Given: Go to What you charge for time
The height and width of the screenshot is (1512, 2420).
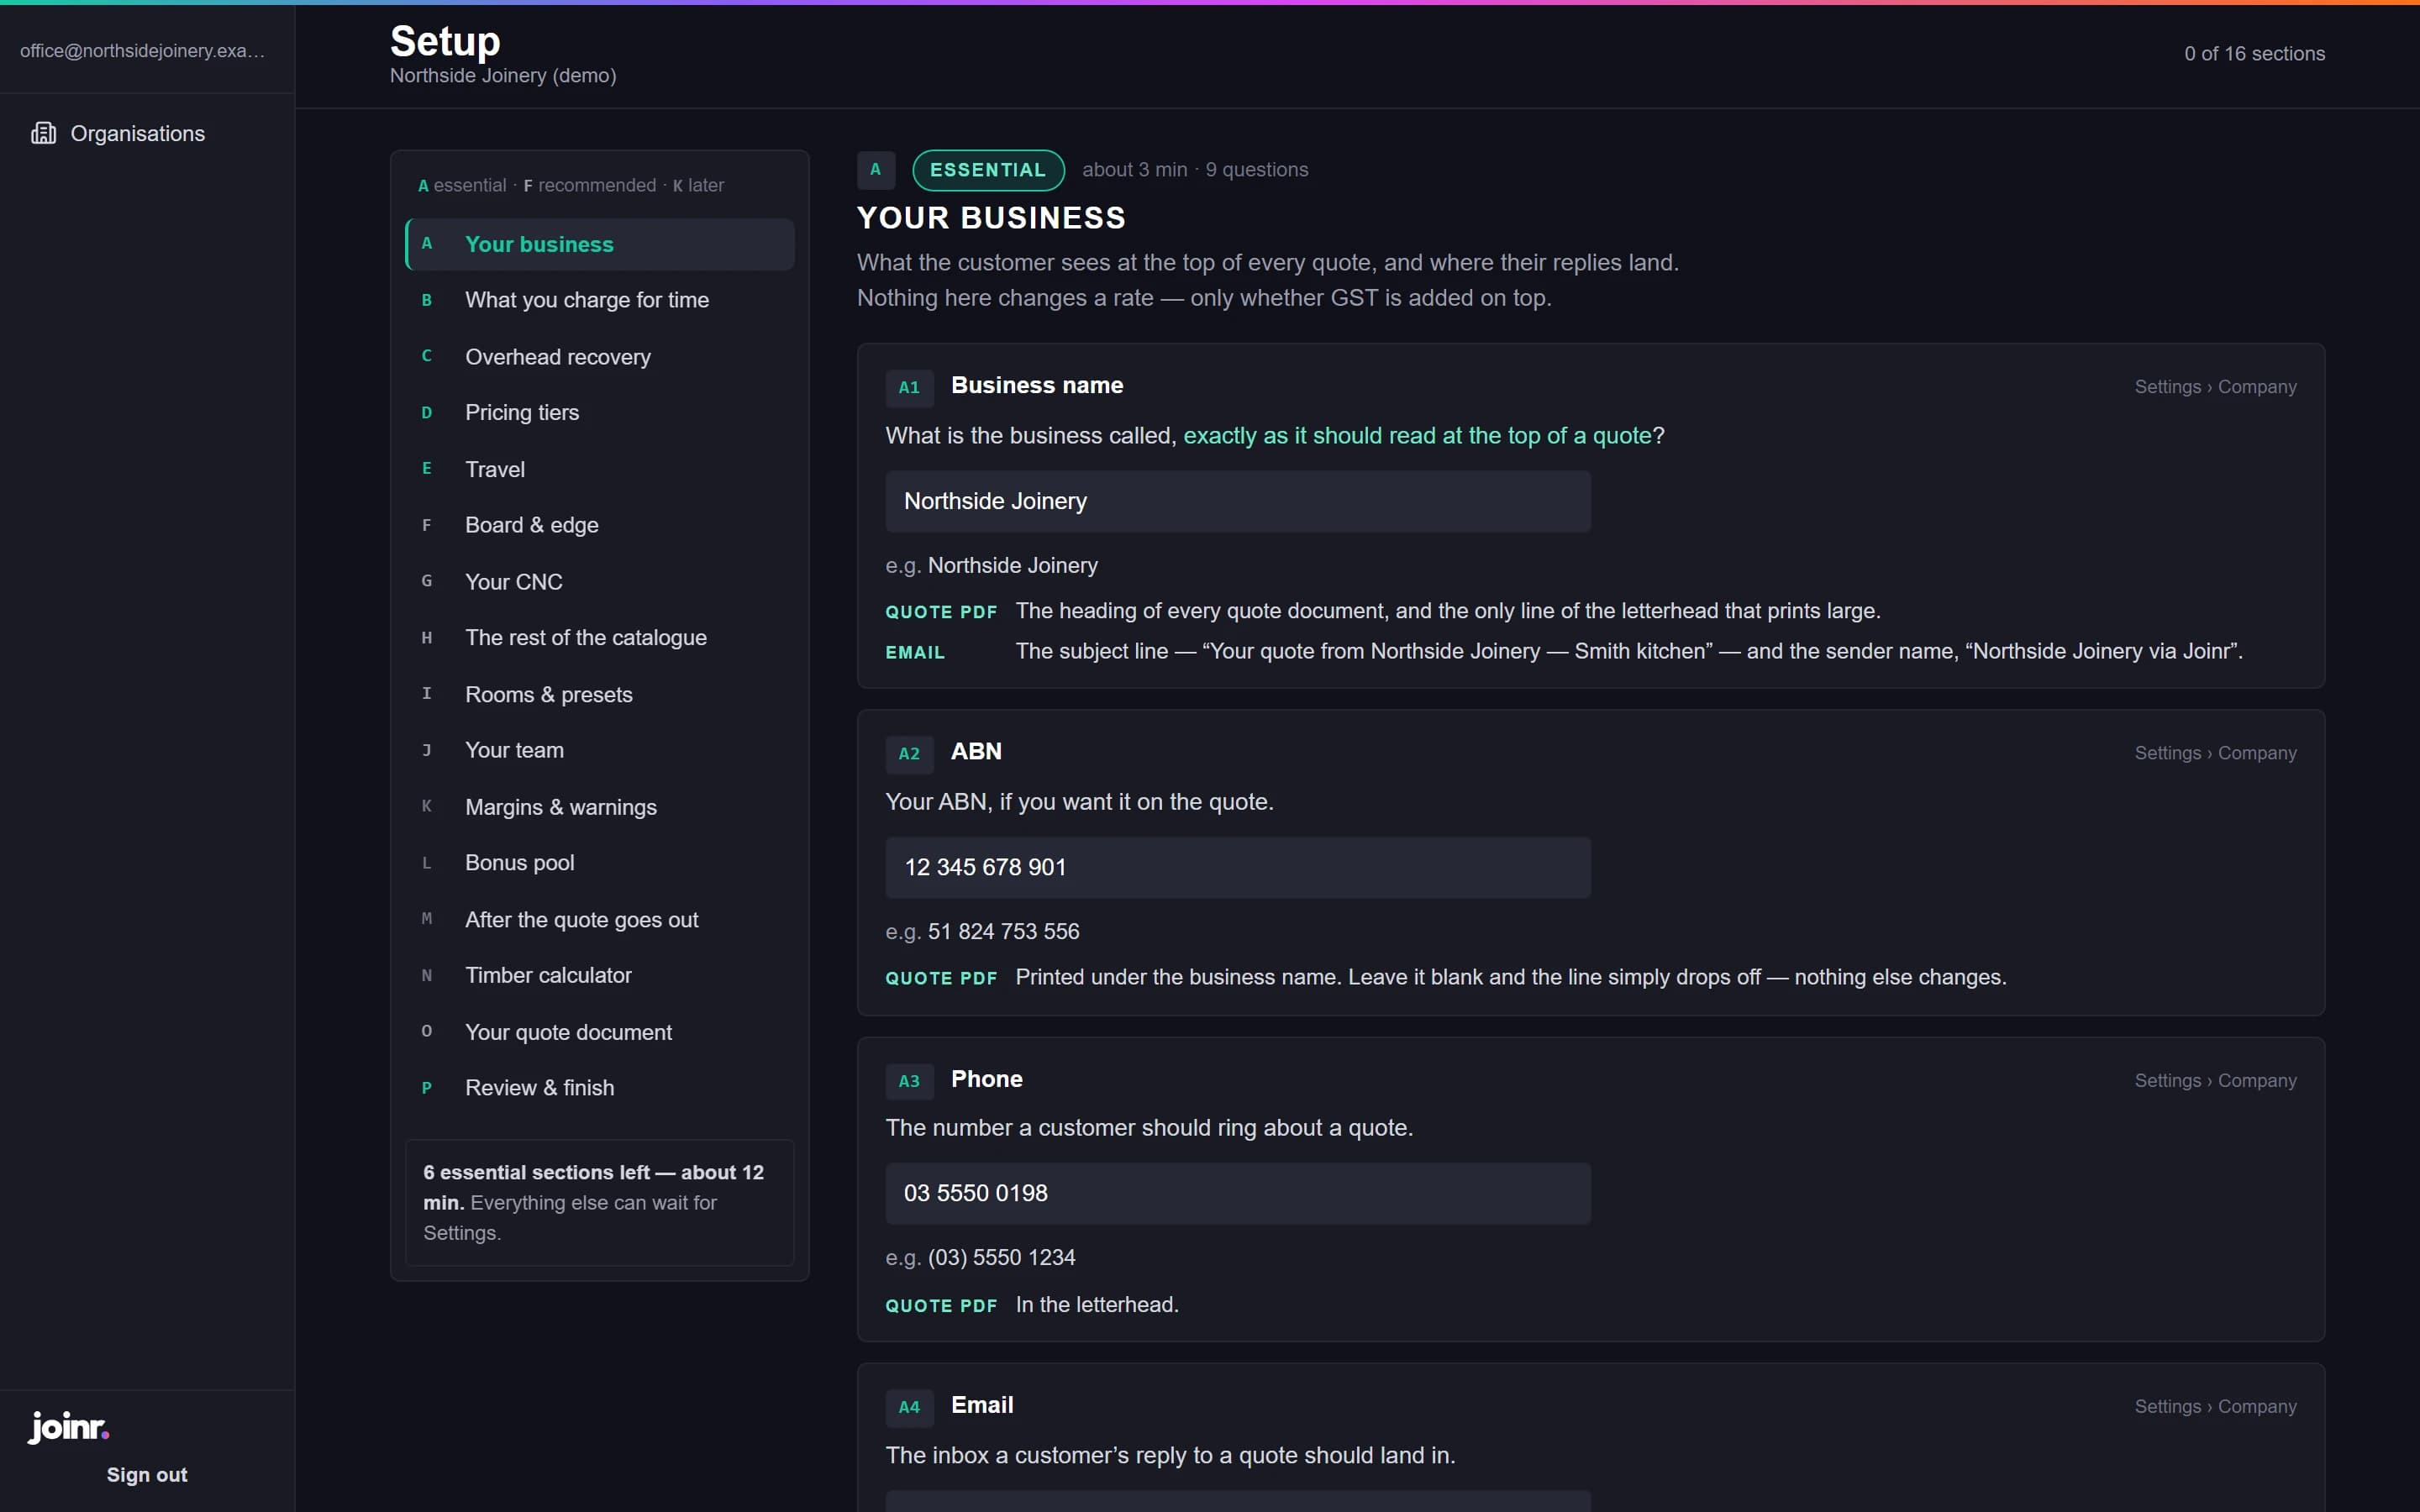Looking at the screenshot, I should [x=600, y=300].
